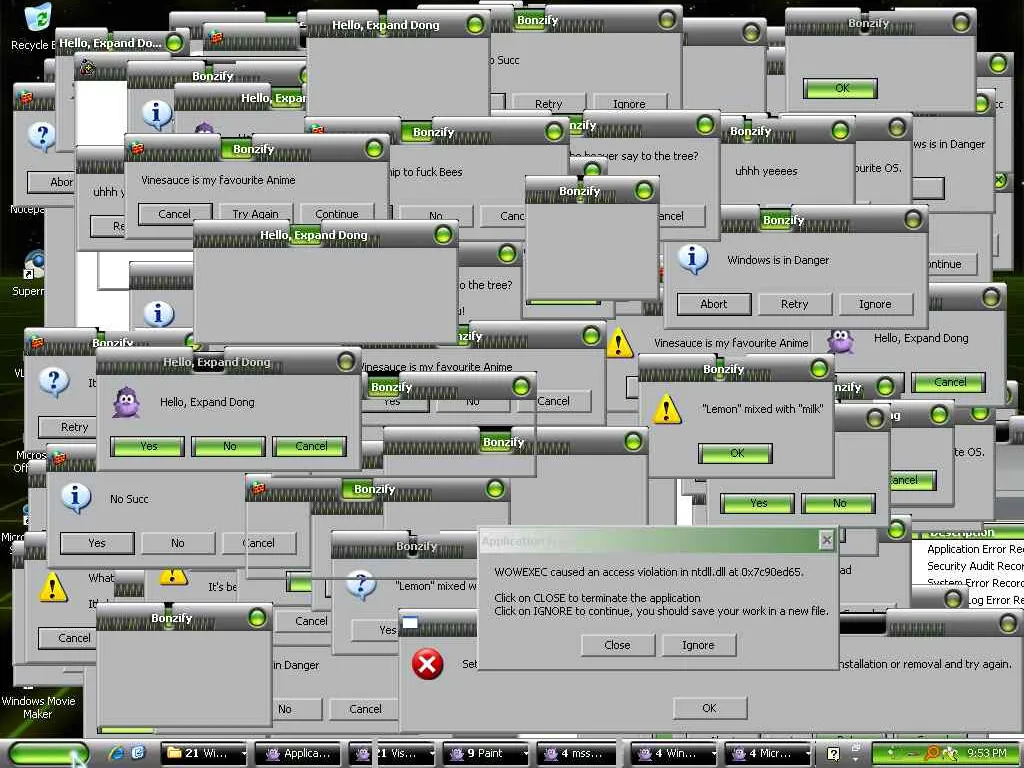Select the "Application Error Rec" list row

pyautogui.click(x=968, y=549)
